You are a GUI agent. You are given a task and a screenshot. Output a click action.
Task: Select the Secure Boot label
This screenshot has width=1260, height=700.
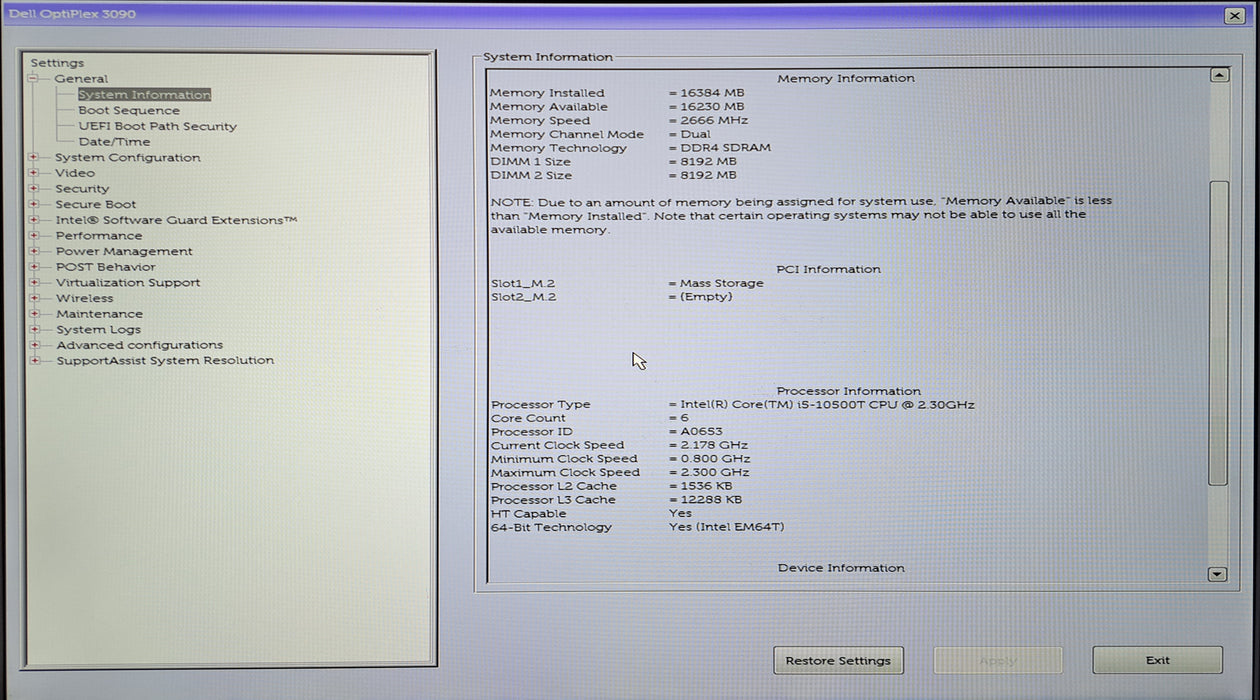[96, 204]
